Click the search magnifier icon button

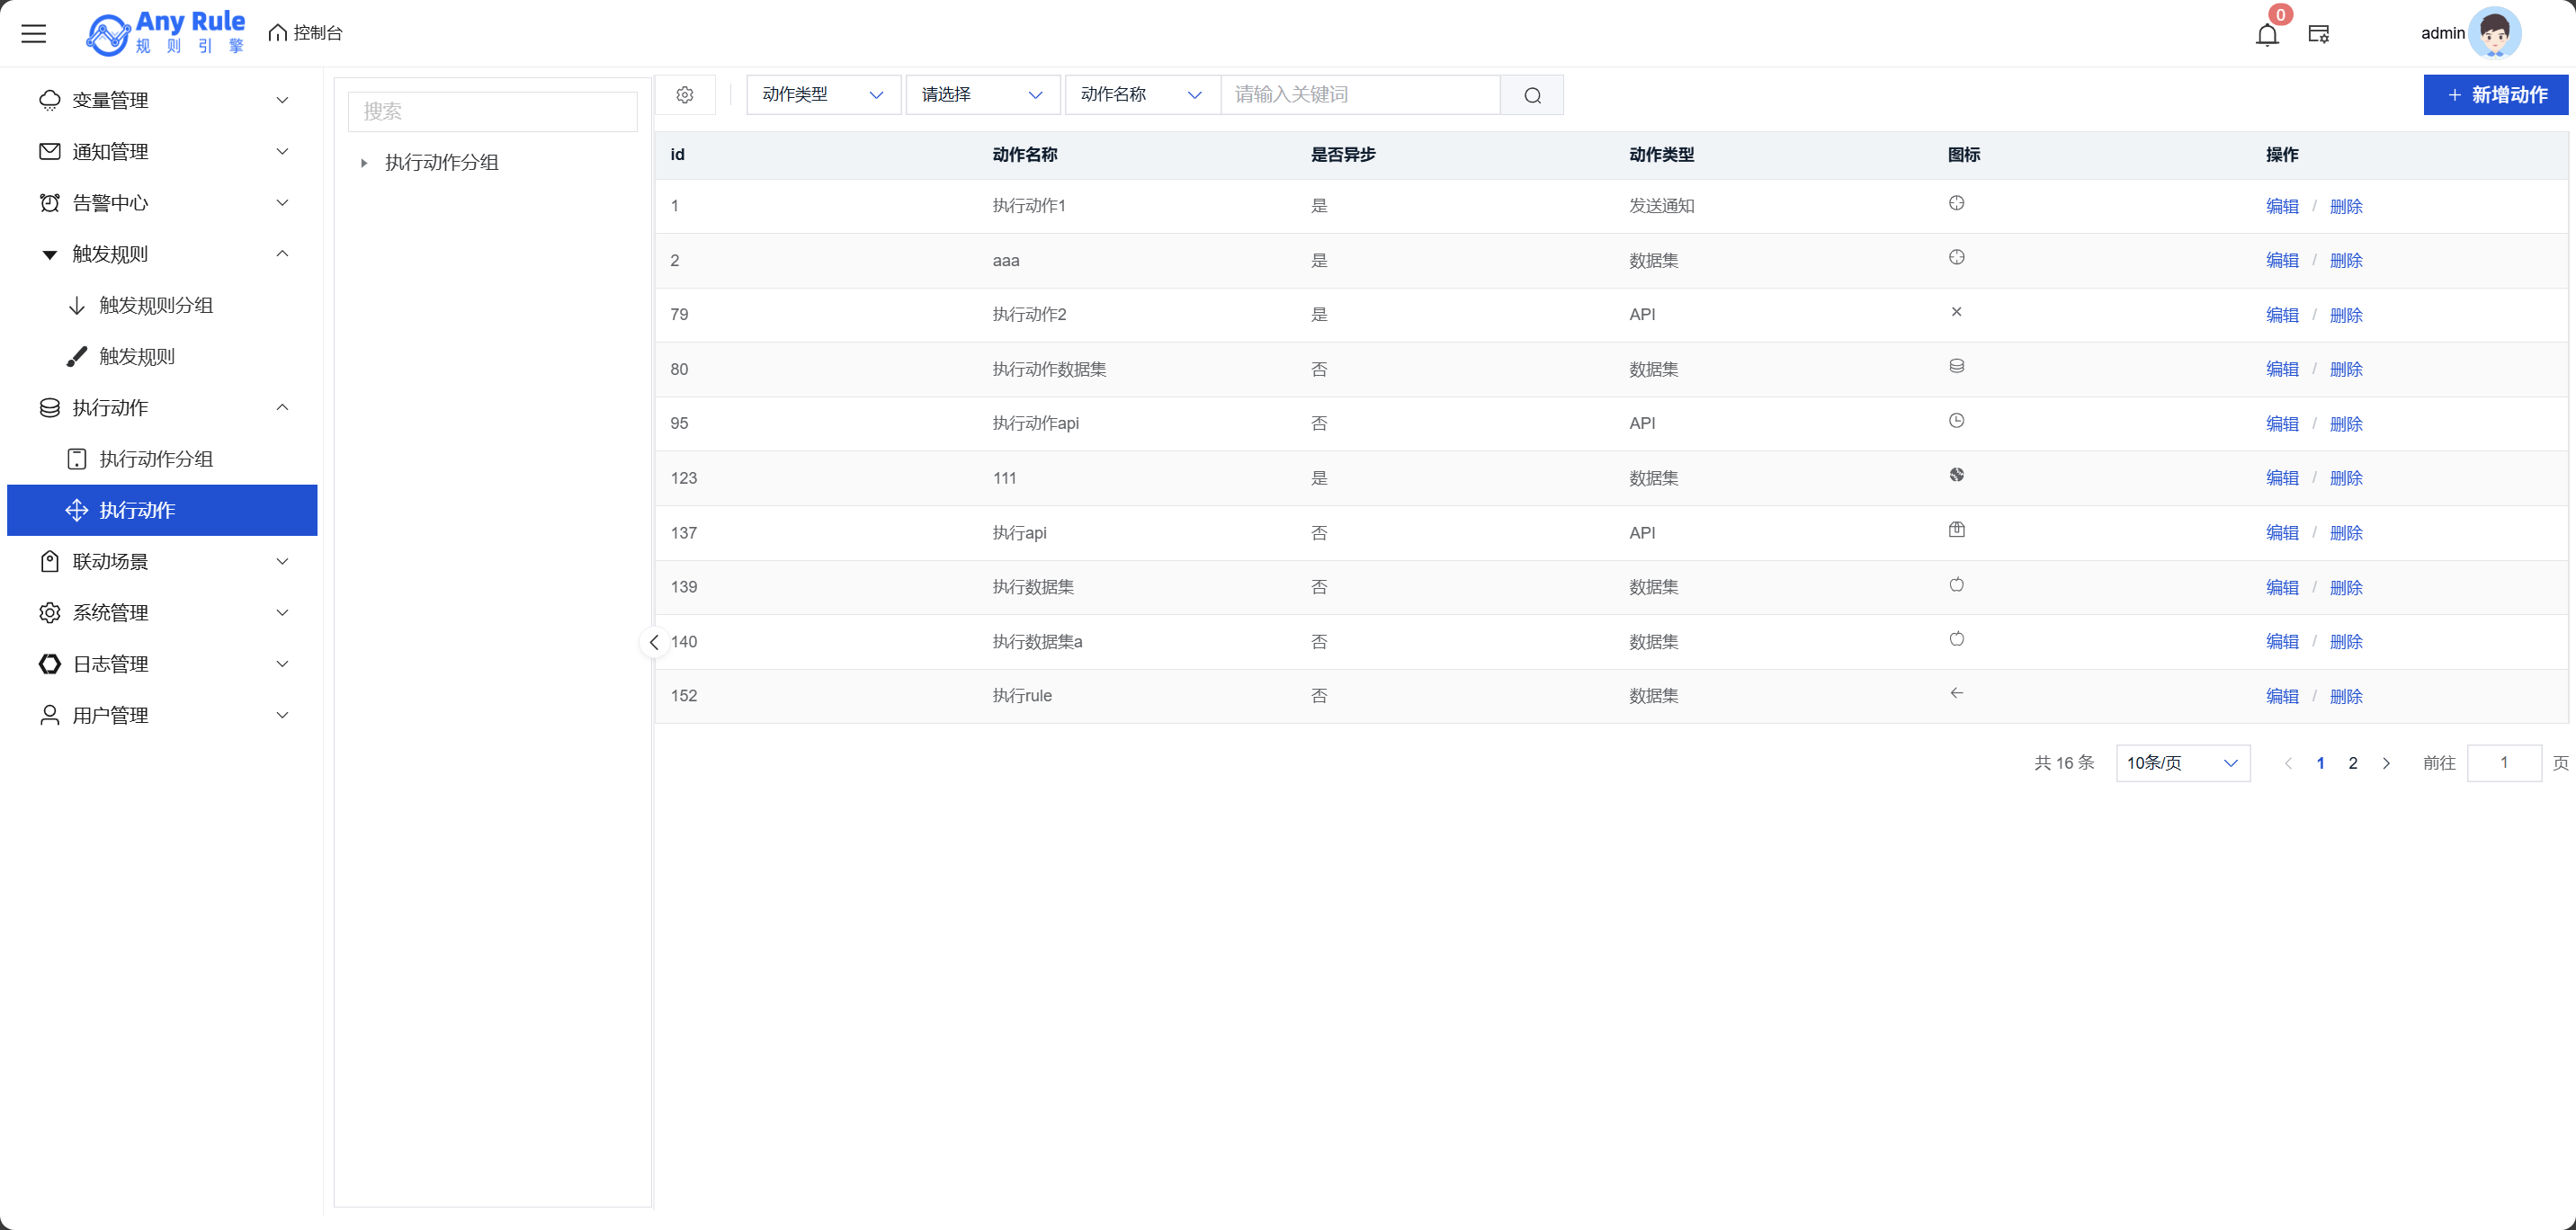coord(1532,96)
